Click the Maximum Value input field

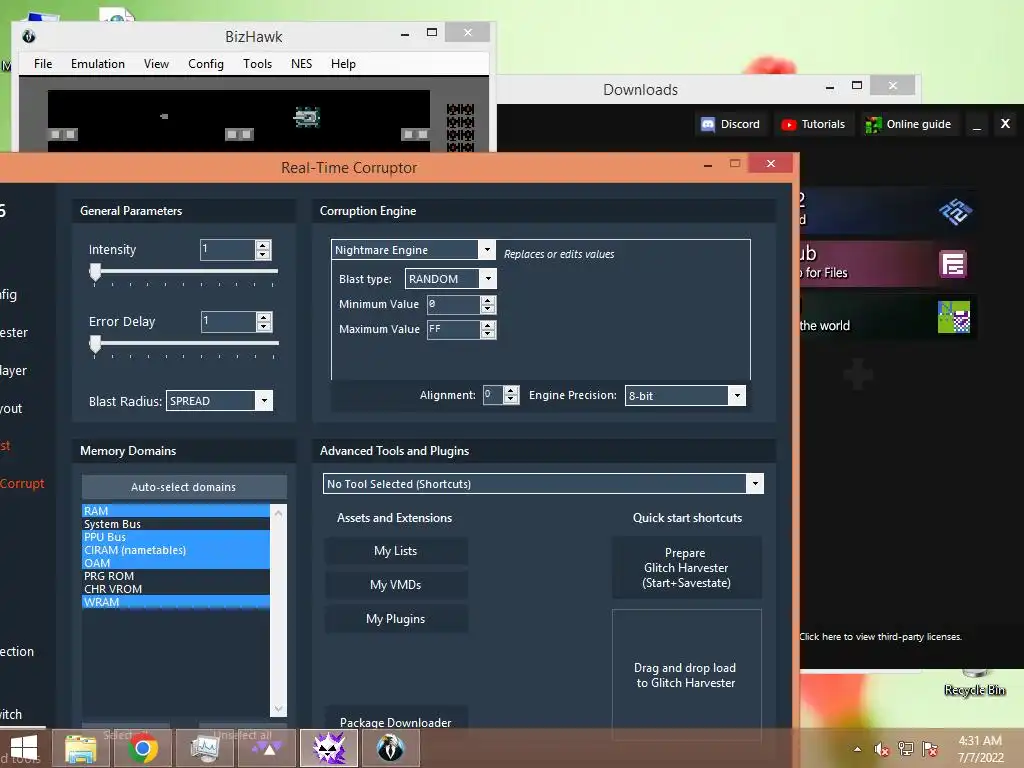pyautogui.click(x=454, y=330)
